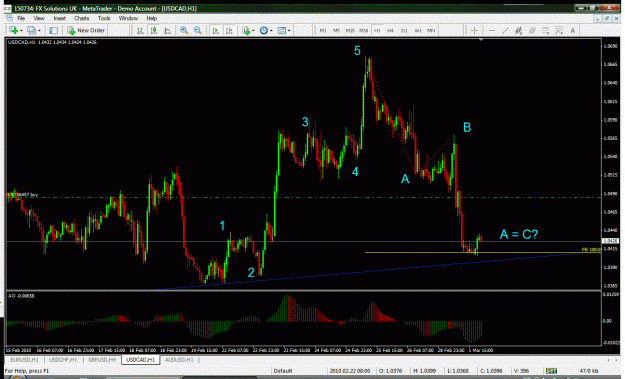Screen dimensions: 625x379
Task: Open the templates icon
Action: click(282, 30)
